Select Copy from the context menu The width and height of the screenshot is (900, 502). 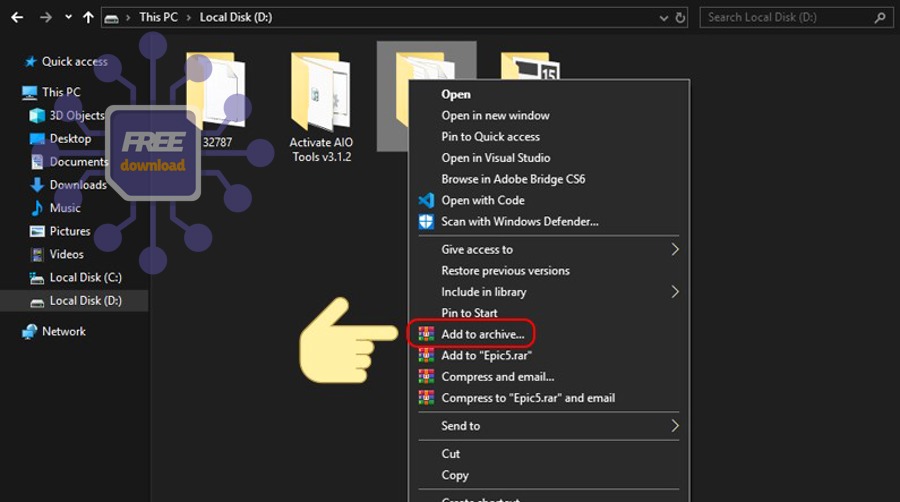click(x=455, y=476)
